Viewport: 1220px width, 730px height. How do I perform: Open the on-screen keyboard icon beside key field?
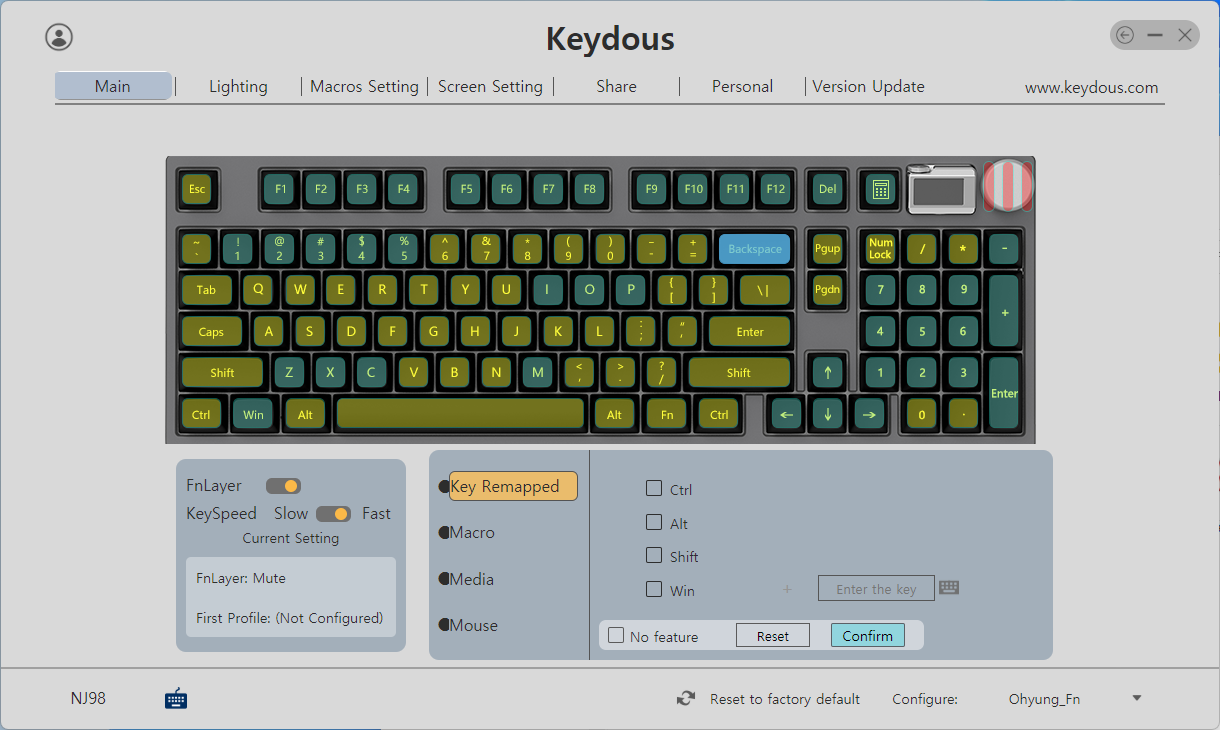tap(949, 588)
